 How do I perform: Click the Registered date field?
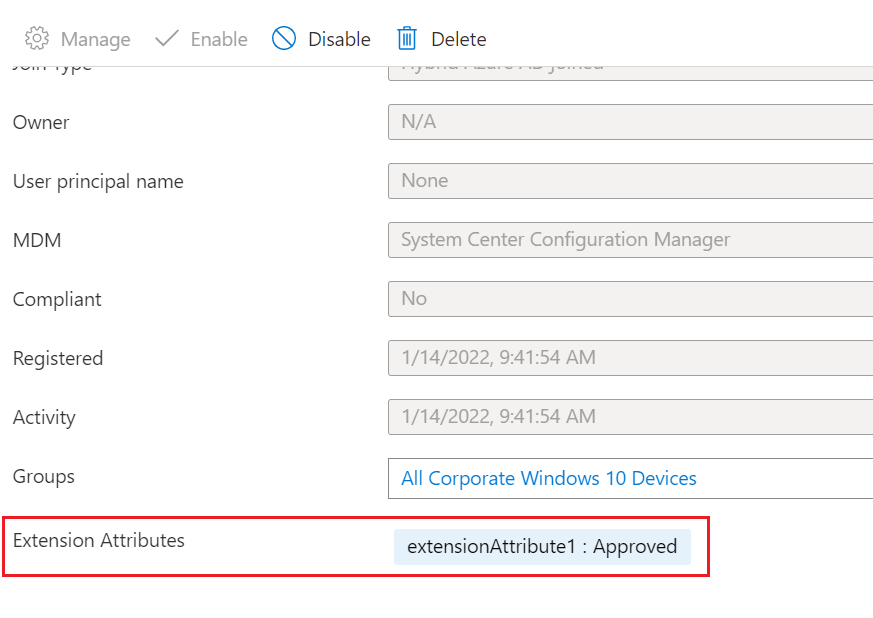coord(630,358)
